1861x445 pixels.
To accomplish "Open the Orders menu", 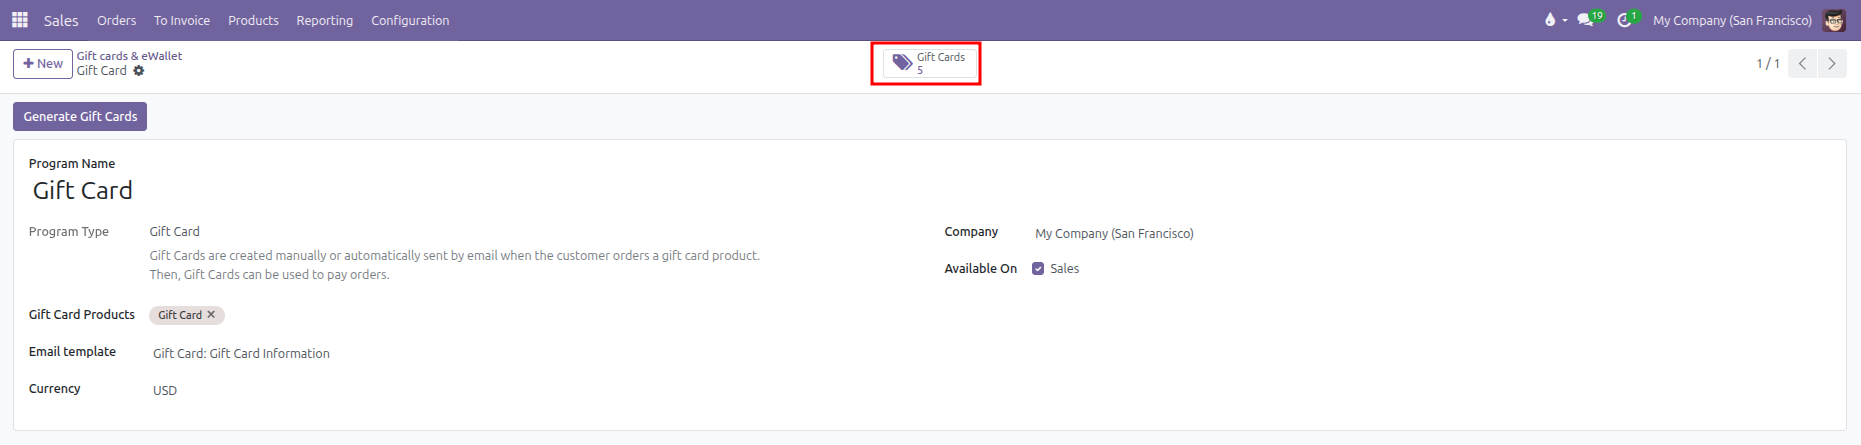I will [116, 20].
